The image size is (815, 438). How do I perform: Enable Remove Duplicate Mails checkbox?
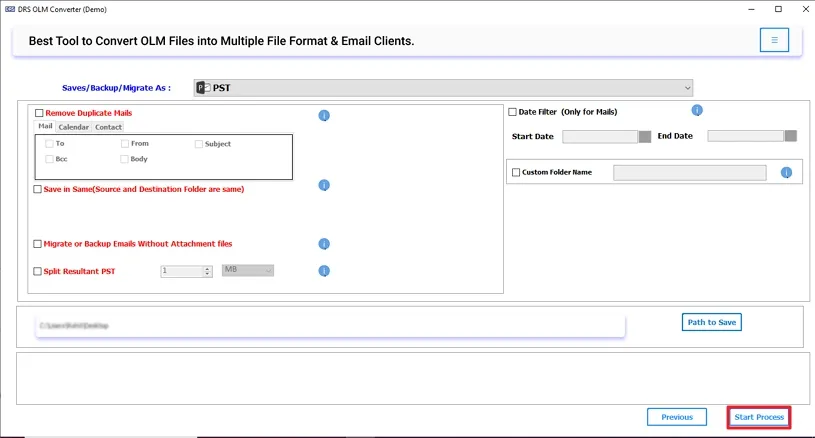click(x=39, y=114)
